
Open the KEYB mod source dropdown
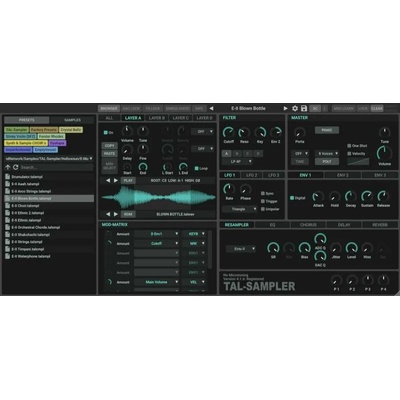194,234
